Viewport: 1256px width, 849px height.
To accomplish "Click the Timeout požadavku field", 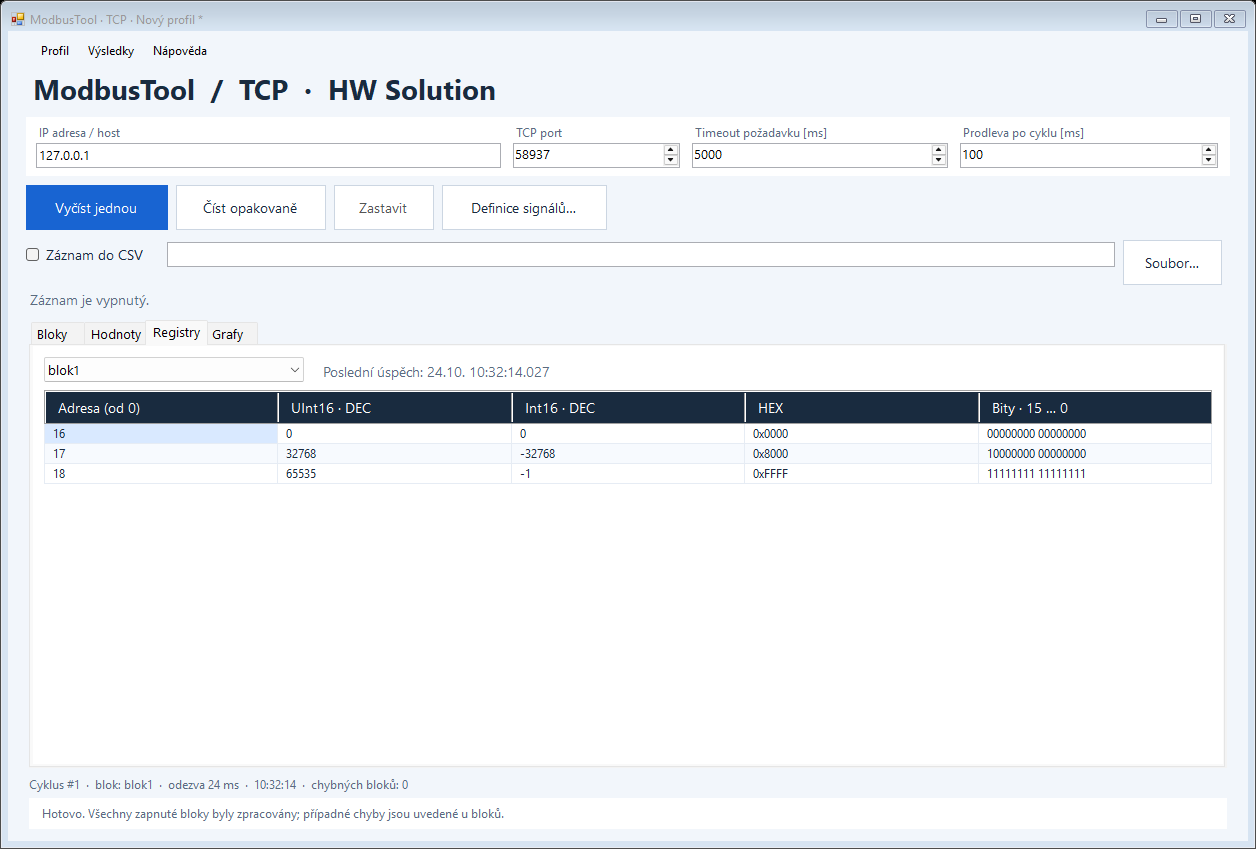I will [811, 155].
